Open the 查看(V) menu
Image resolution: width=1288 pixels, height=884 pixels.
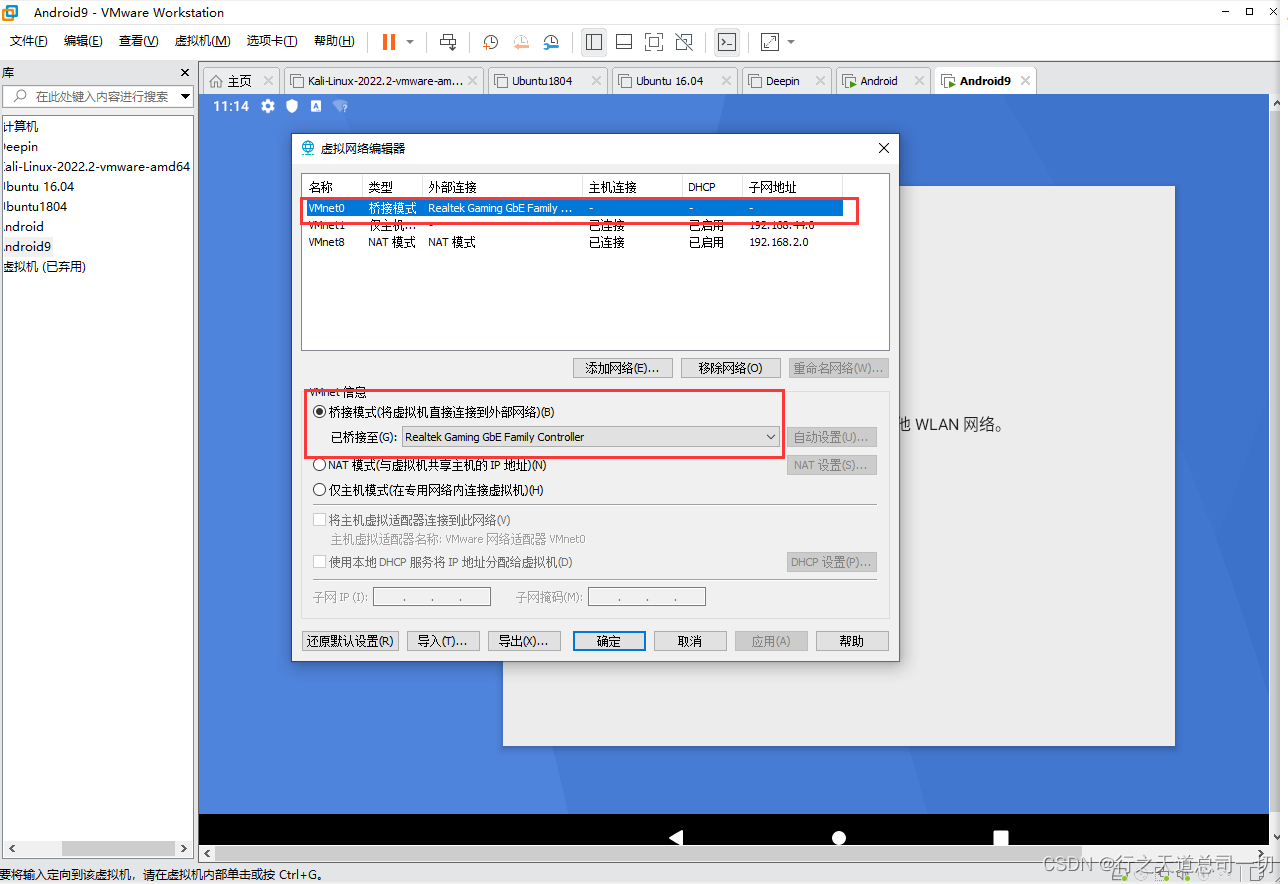(x=138, y=41)
